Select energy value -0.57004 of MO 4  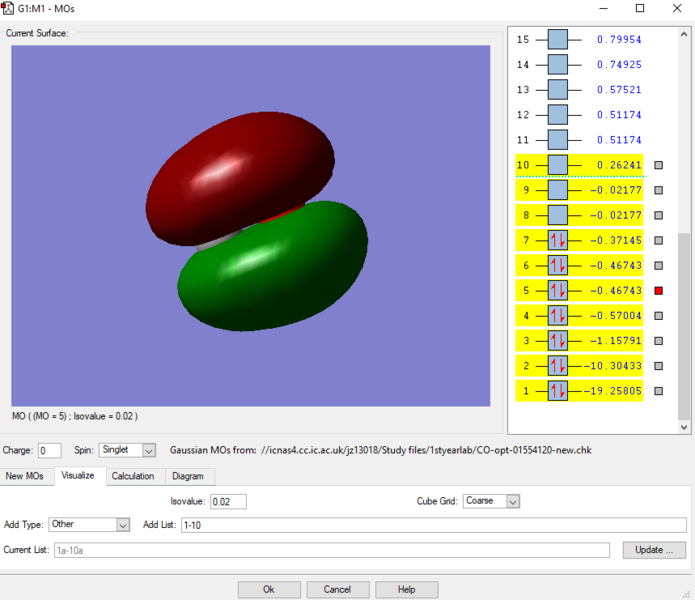(616, 316)
